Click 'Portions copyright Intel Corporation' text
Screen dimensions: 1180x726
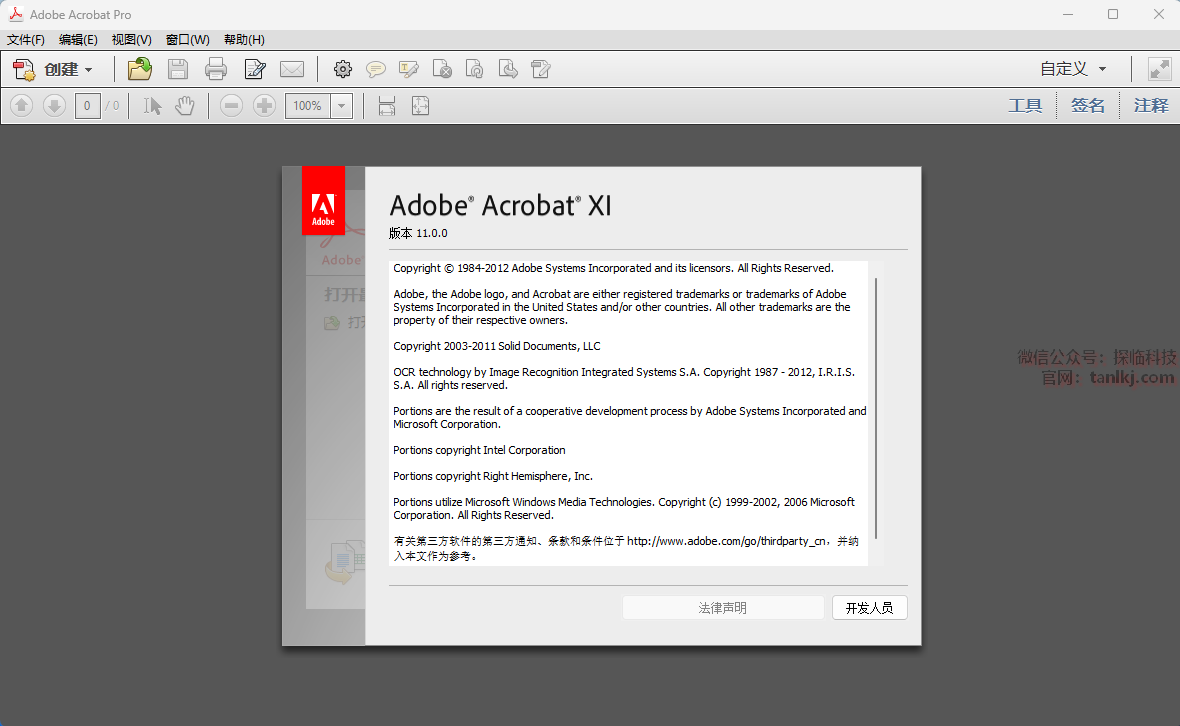tap(479, 450)
